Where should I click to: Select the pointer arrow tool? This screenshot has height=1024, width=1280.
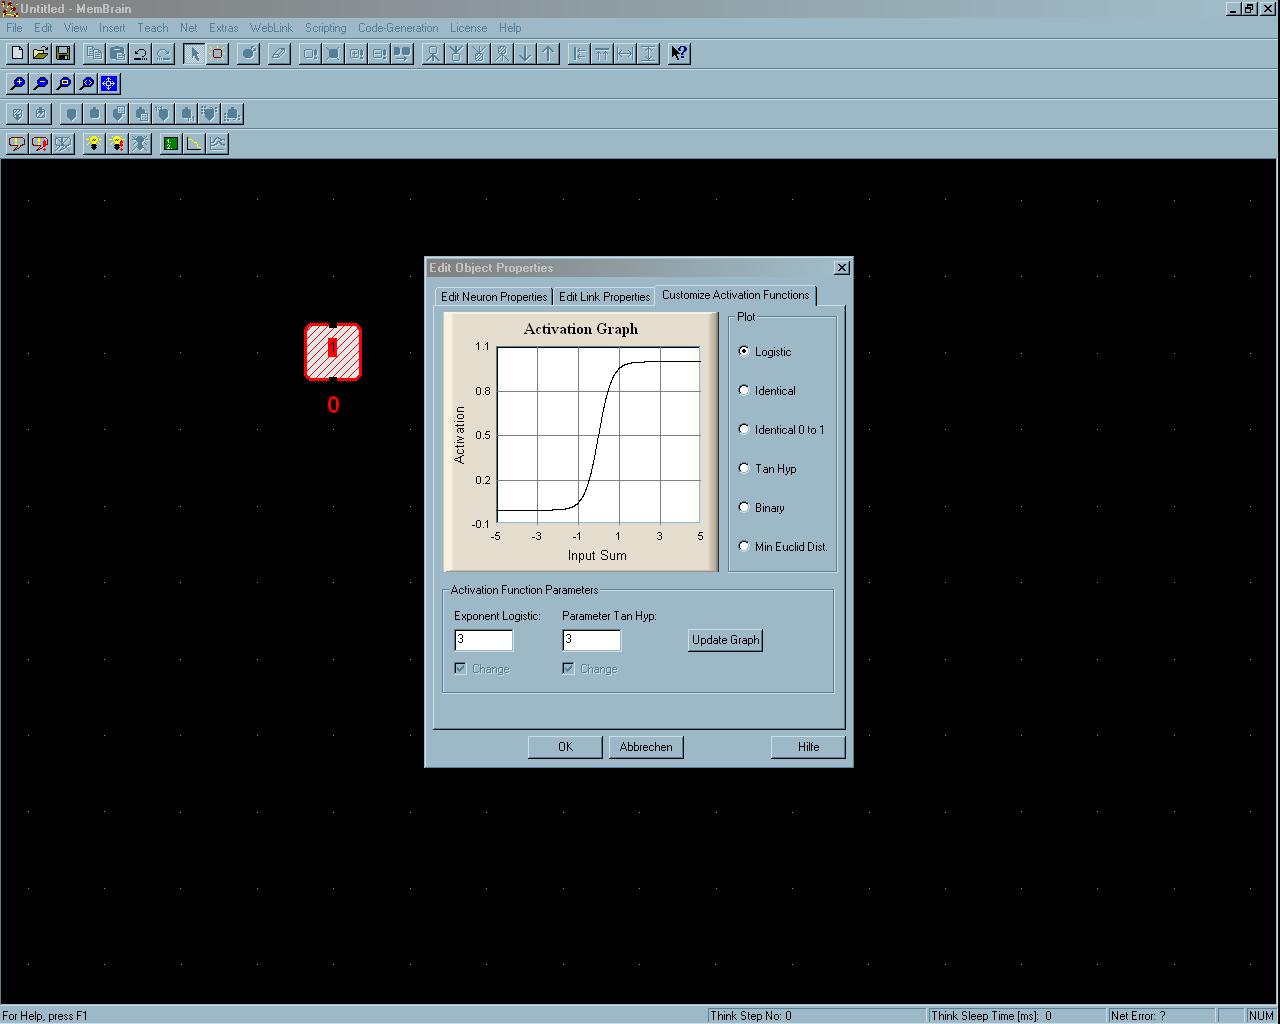coord(194,54)
